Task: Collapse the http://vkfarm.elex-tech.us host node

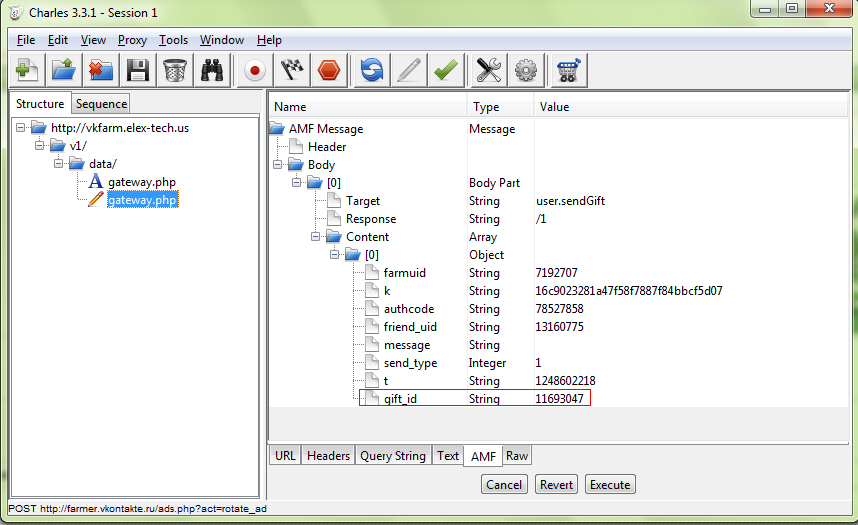Action: [x=20, y=128]
